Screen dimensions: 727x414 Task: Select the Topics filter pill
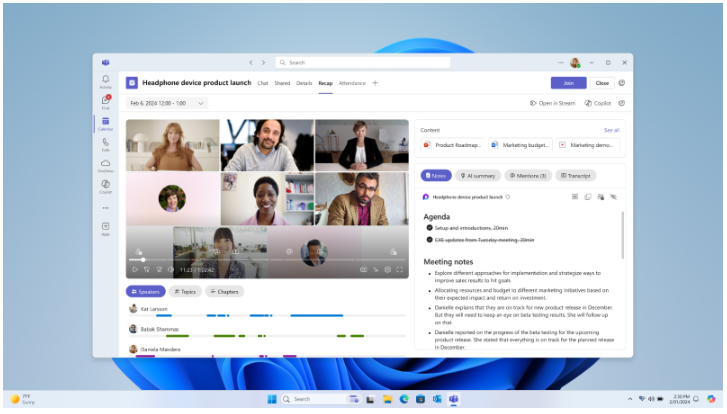pyautogui.click(x=185, y=292)
